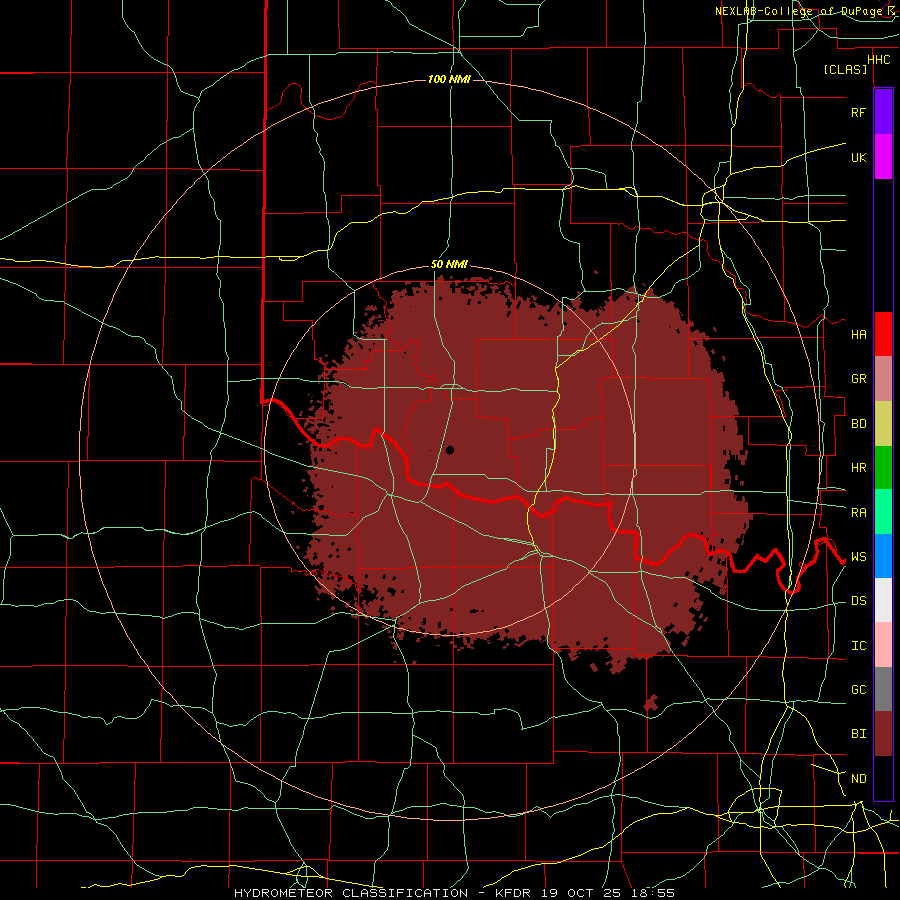Screen dimensions: 900x900
Task: Click the black radar site dot
Action: pyautogui.click(x=449, y=450)
